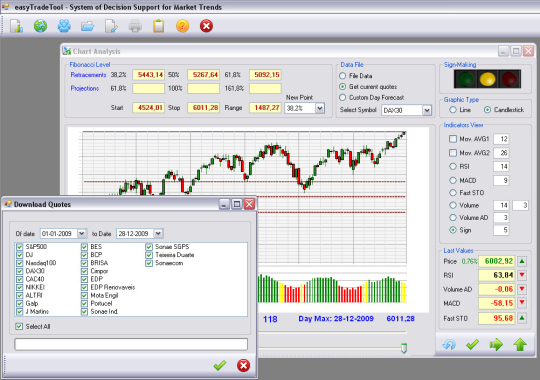Open the Of date picker dropdown
Viewport: 540px width, 380px height.
pos(82,234)
